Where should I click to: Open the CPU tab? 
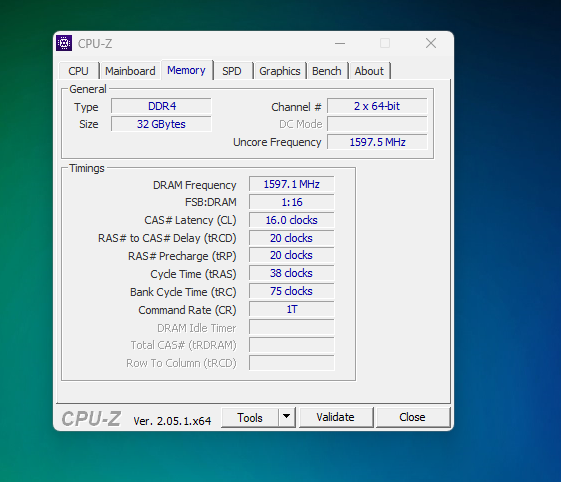(x=78, y=71)
